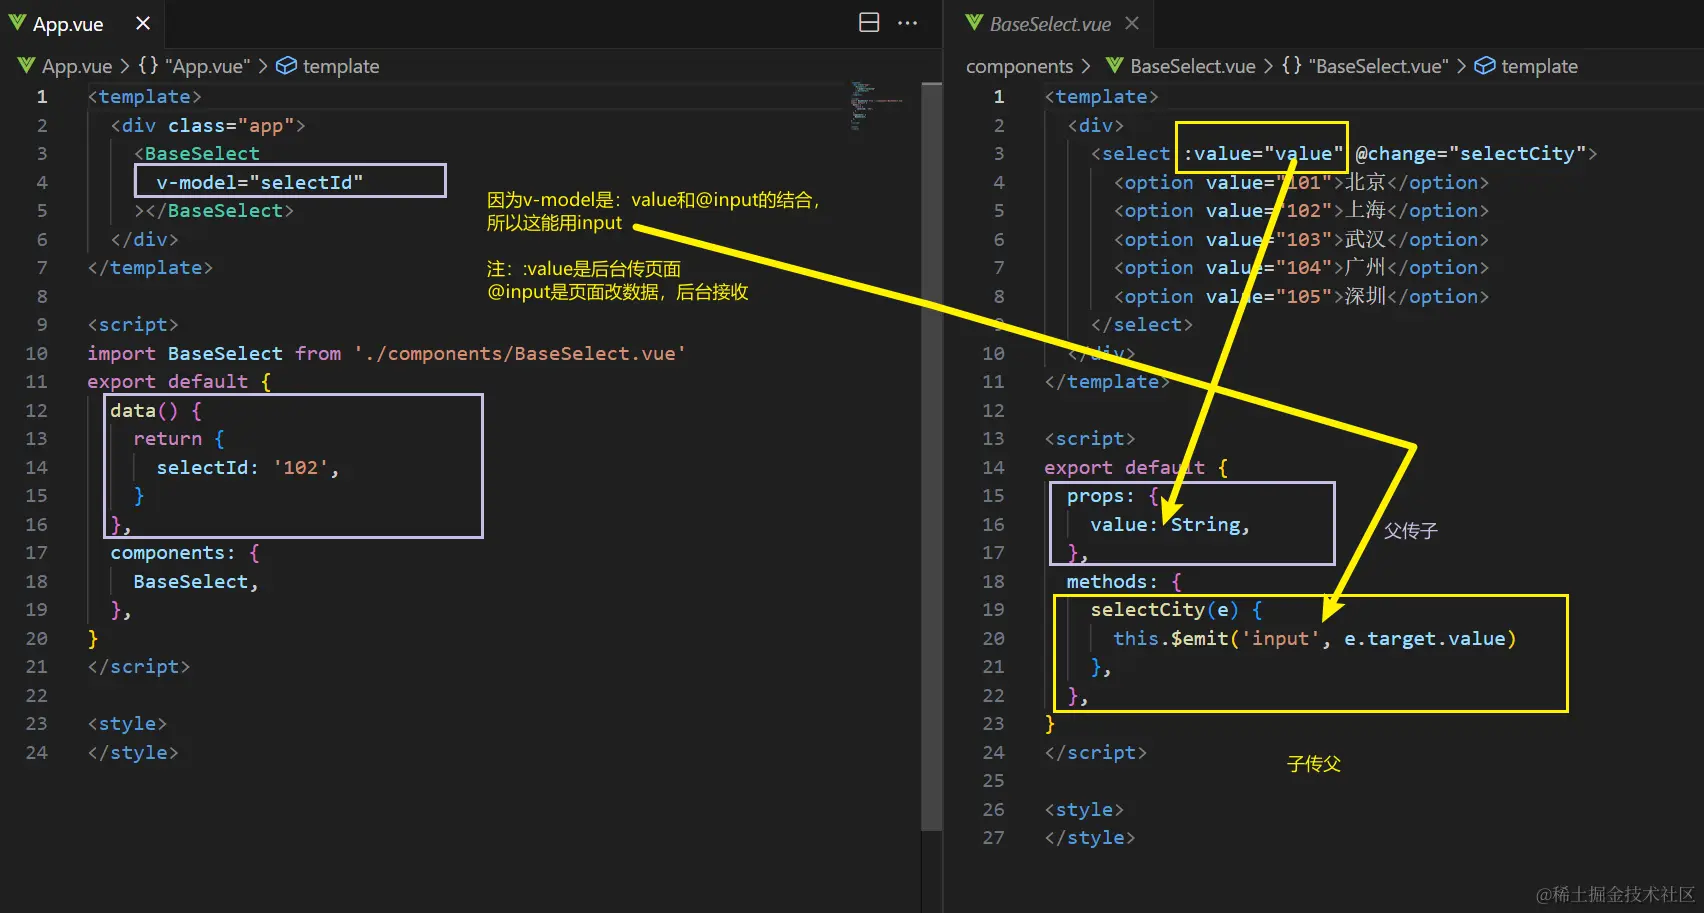This screenshot has width=1704, height=913.
Task: Click the braces icon before "App.vue" breadcrumb
Action: click(x=148, y=65)
